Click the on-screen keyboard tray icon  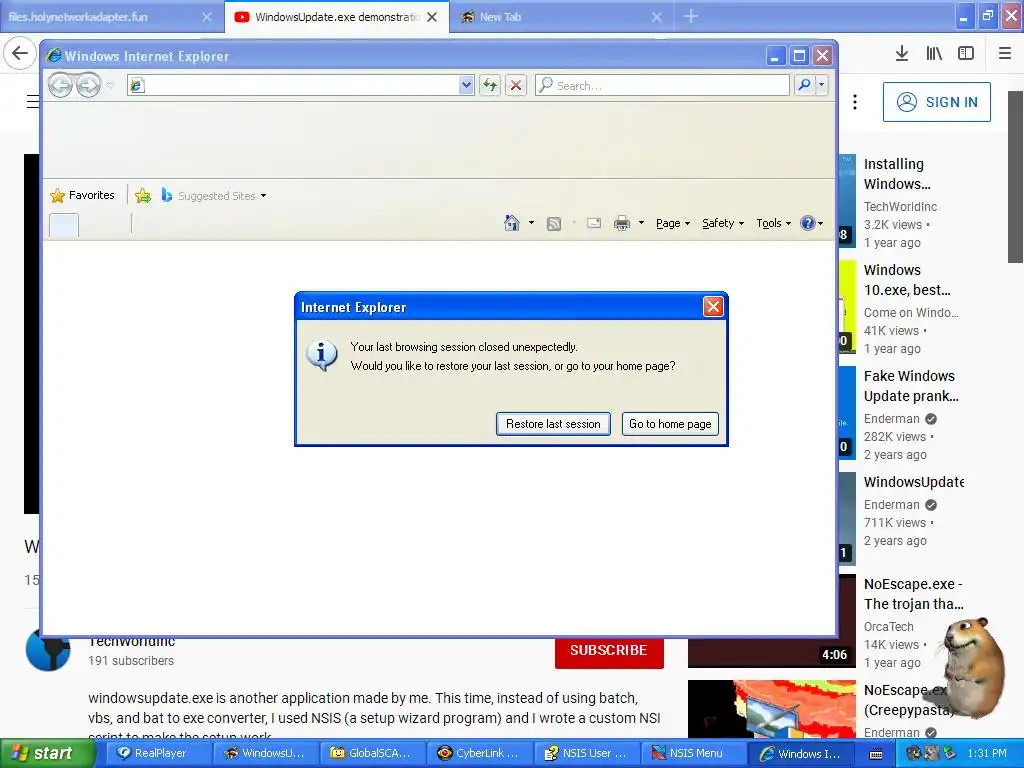pos(876,754)
